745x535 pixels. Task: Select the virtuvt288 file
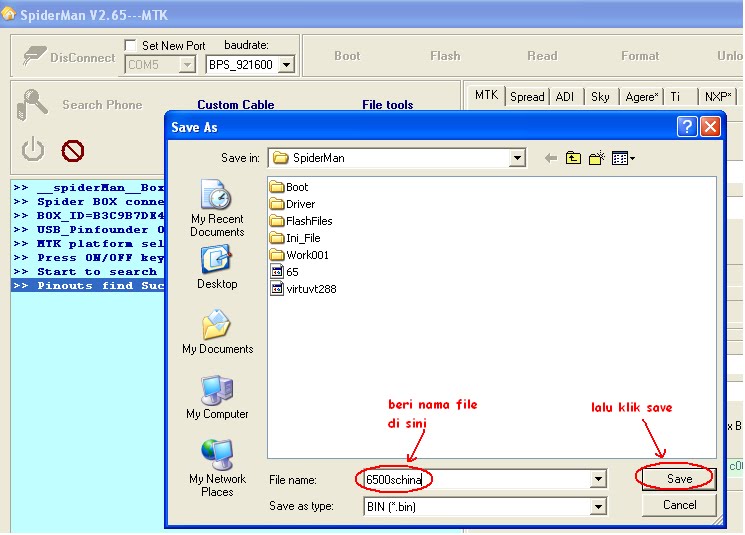(x=303, y=289)
